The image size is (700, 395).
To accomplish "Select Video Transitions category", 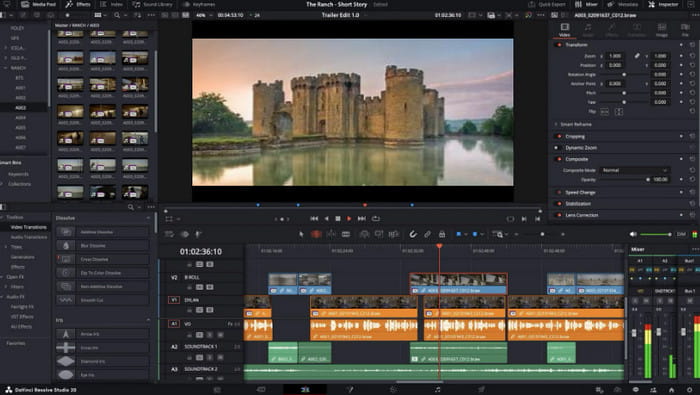I will (x=29, y=227).
